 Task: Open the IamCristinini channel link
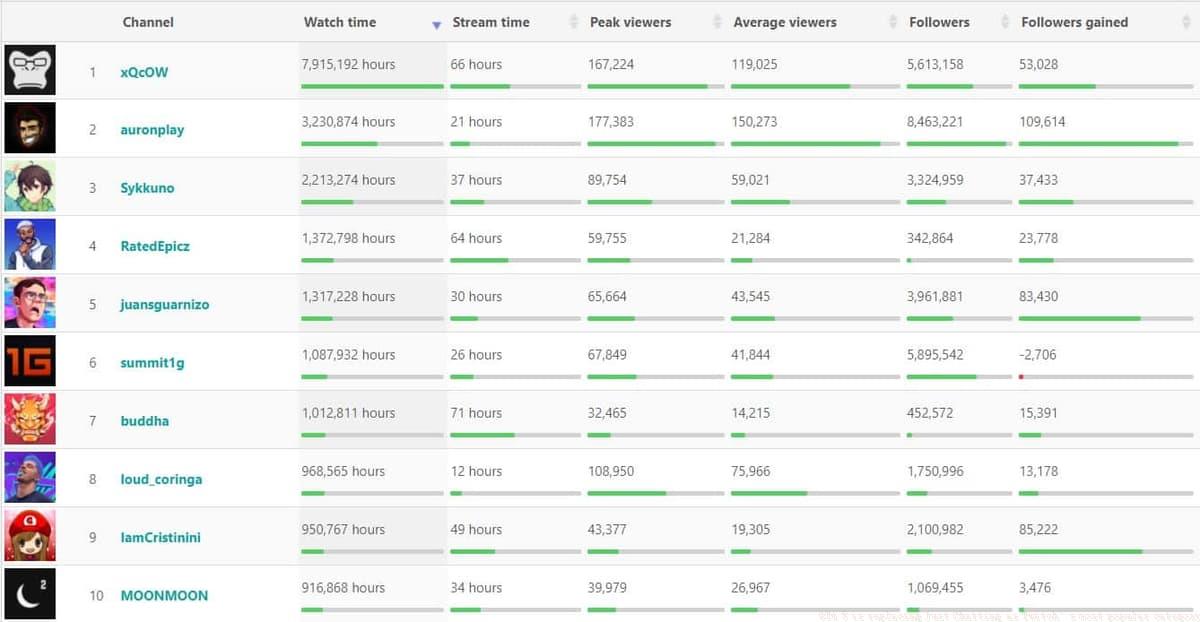(x=160, y=537)
